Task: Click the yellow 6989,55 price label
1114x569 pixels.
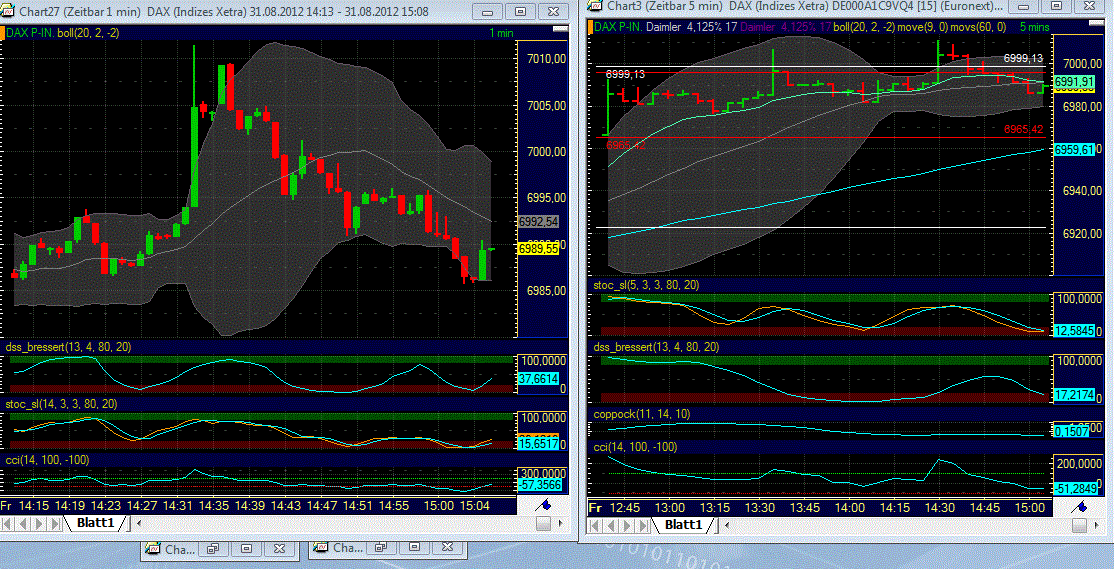Action: pos(537,249)
